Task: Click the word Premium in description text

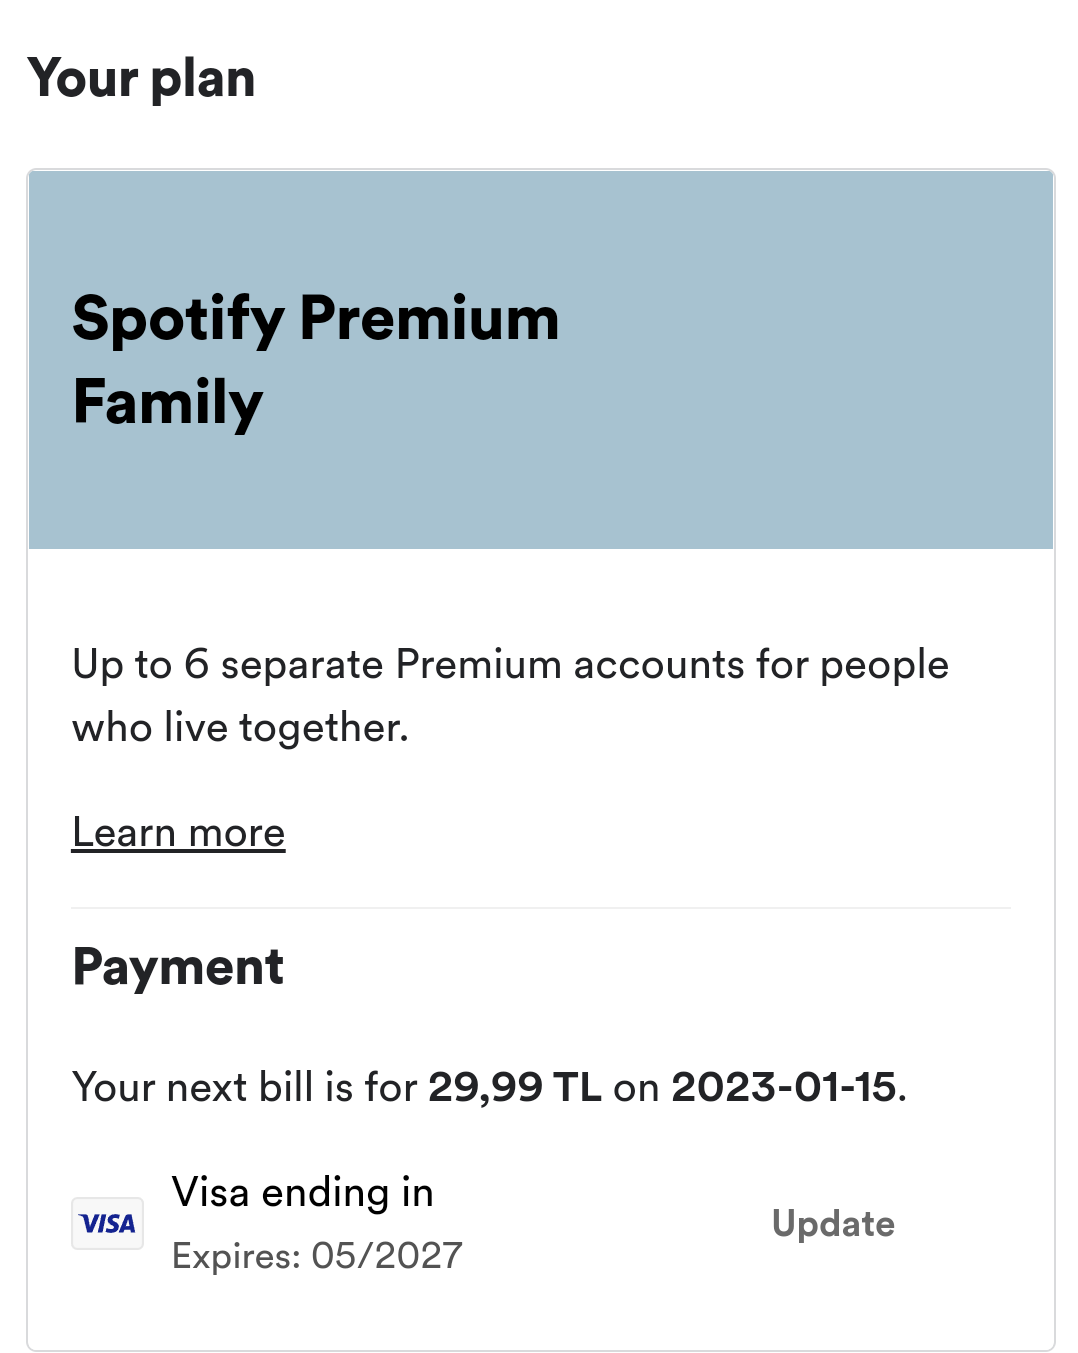Action: pyautogui.click(x=479, y=665)
